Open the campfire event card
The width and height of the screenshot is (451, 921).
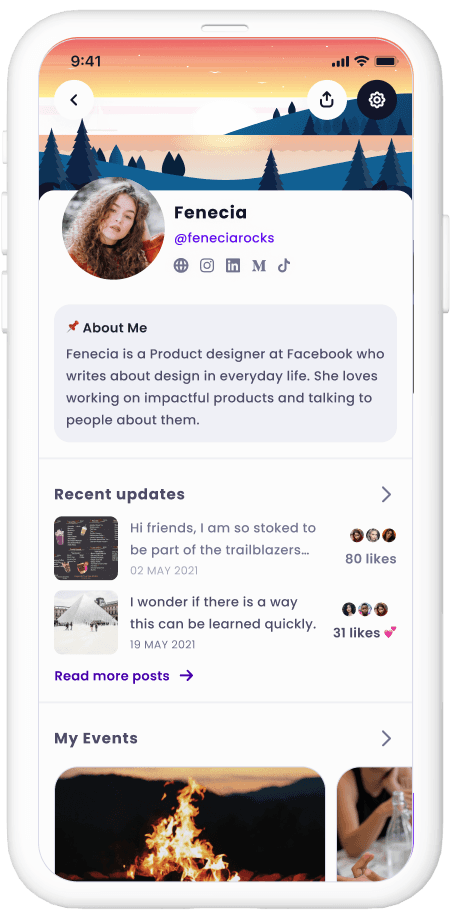pyautogui.click(x=190, y=824)
